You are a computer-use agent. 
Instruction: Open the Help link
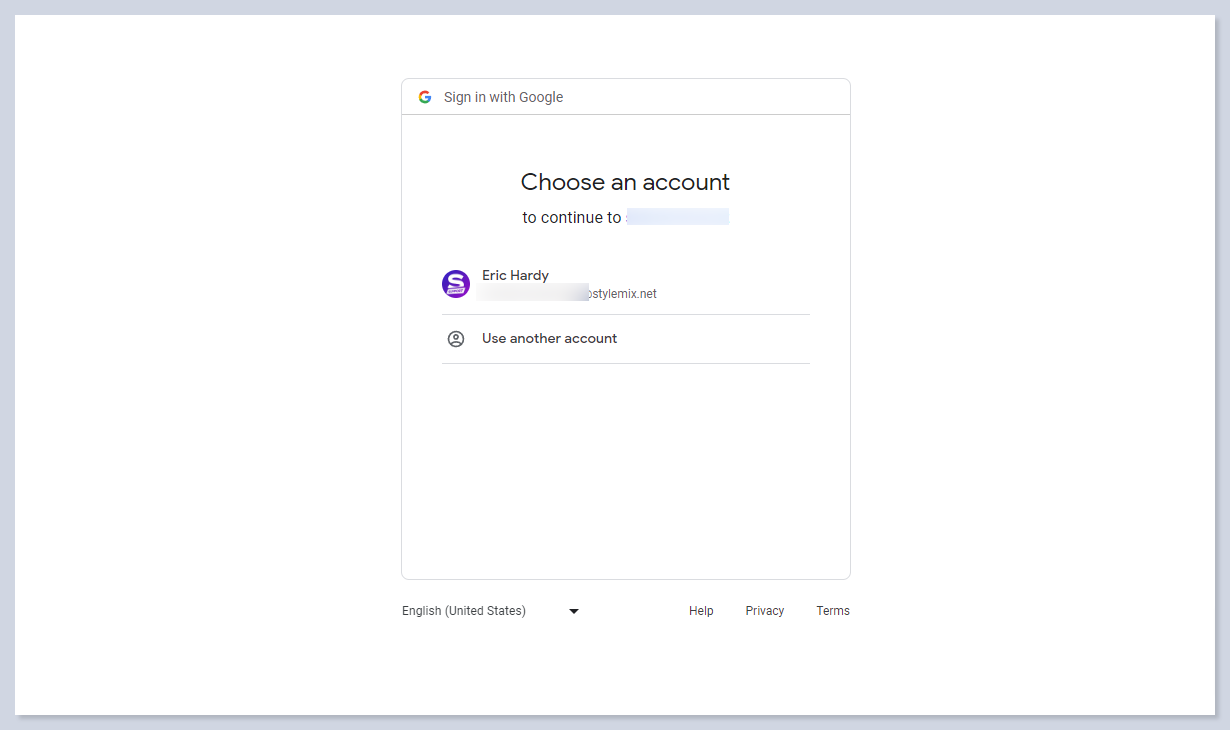click(x=701, y=611)
